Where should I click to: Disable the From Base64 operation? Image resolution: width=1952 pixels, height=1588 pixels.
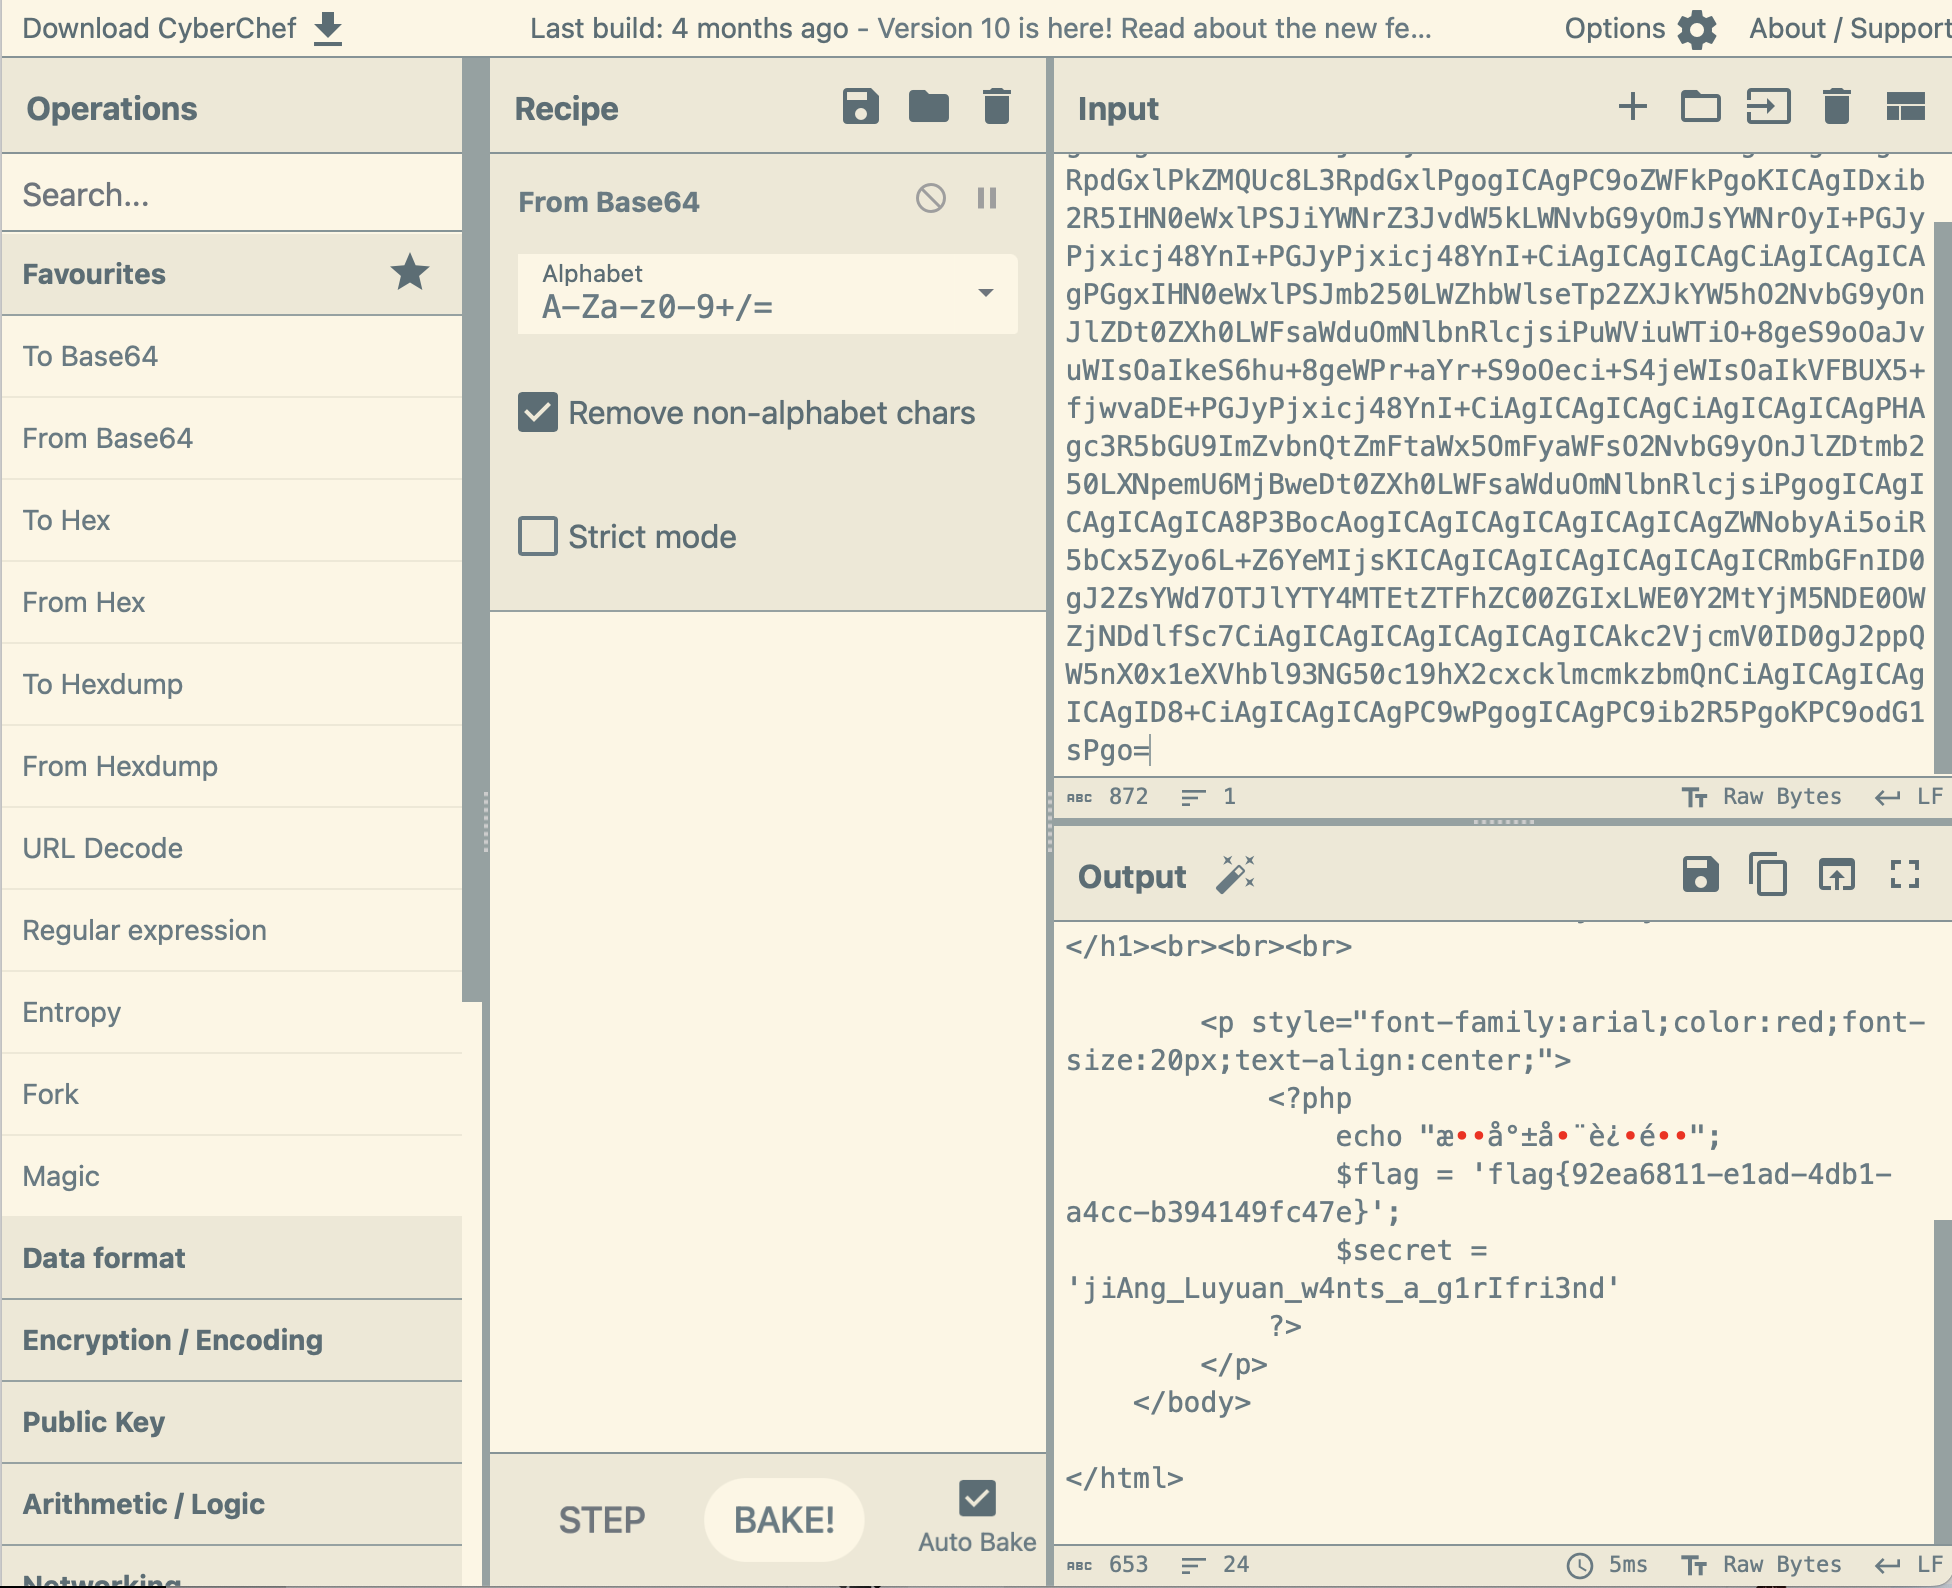tap(930, 199)
